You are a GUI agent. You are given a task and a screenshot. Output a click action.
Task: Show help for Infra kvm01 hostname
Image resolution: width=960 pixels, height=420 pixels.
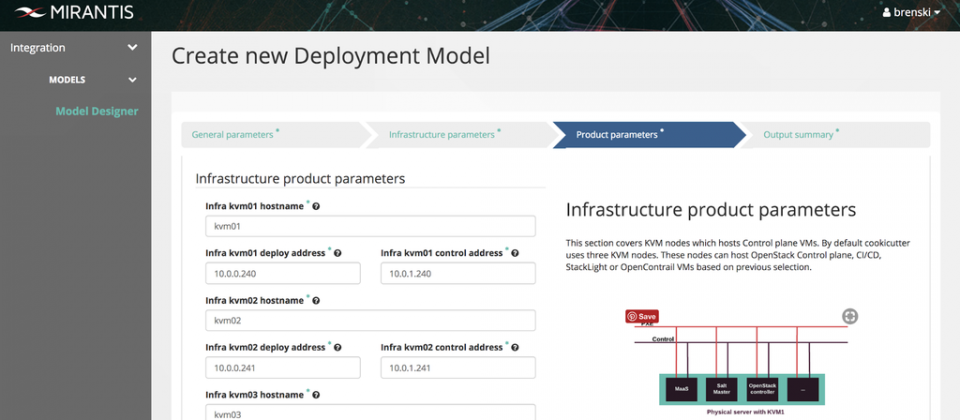[316, 206]
